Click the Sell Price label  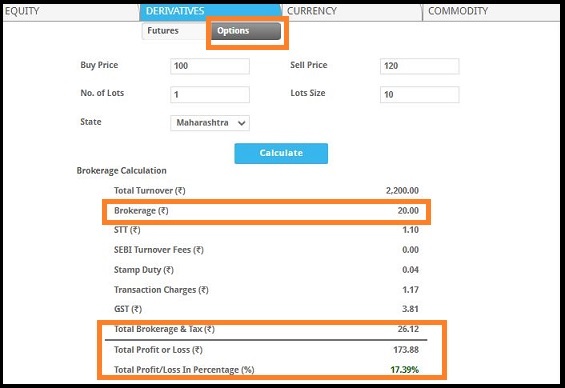pyautogui.click(x=309, y=65)
